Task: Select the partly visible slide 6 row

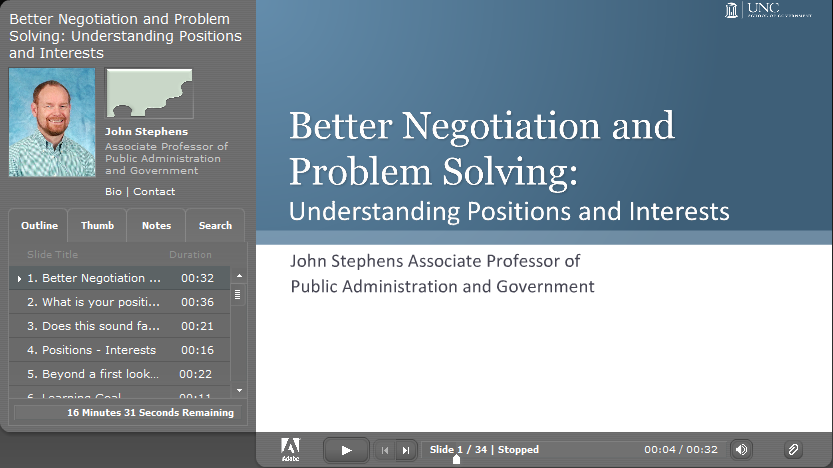Action: [120, 393]
